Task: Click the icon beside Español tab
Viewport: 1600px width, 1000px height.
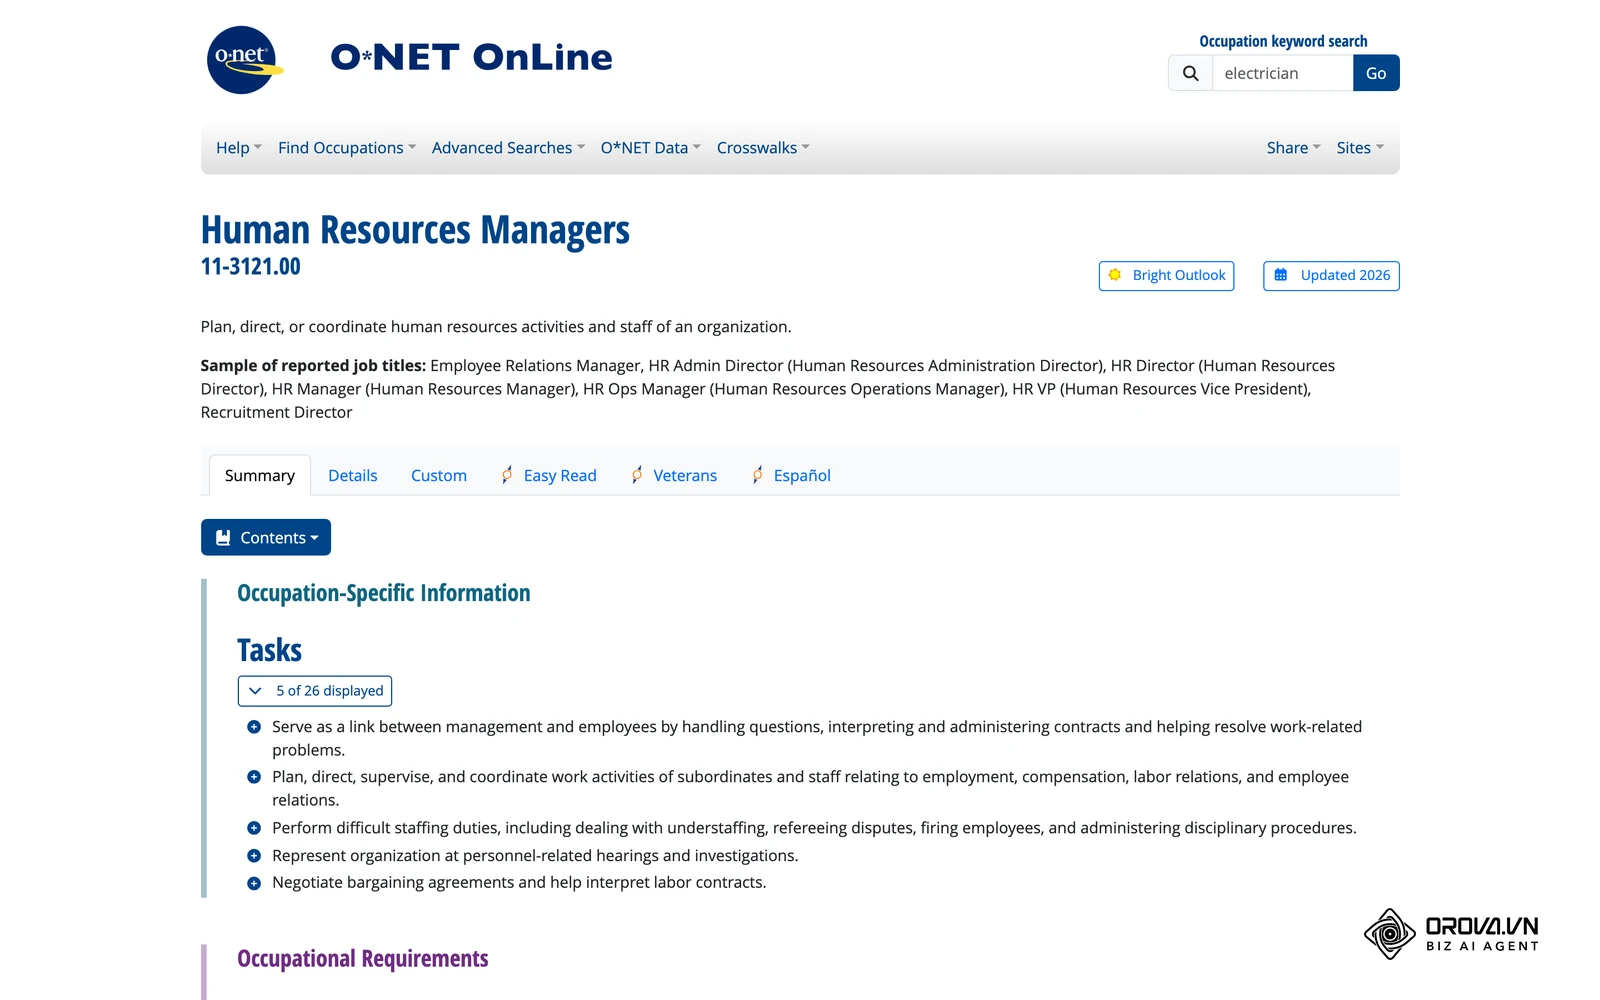Action: tap(757, 475)
